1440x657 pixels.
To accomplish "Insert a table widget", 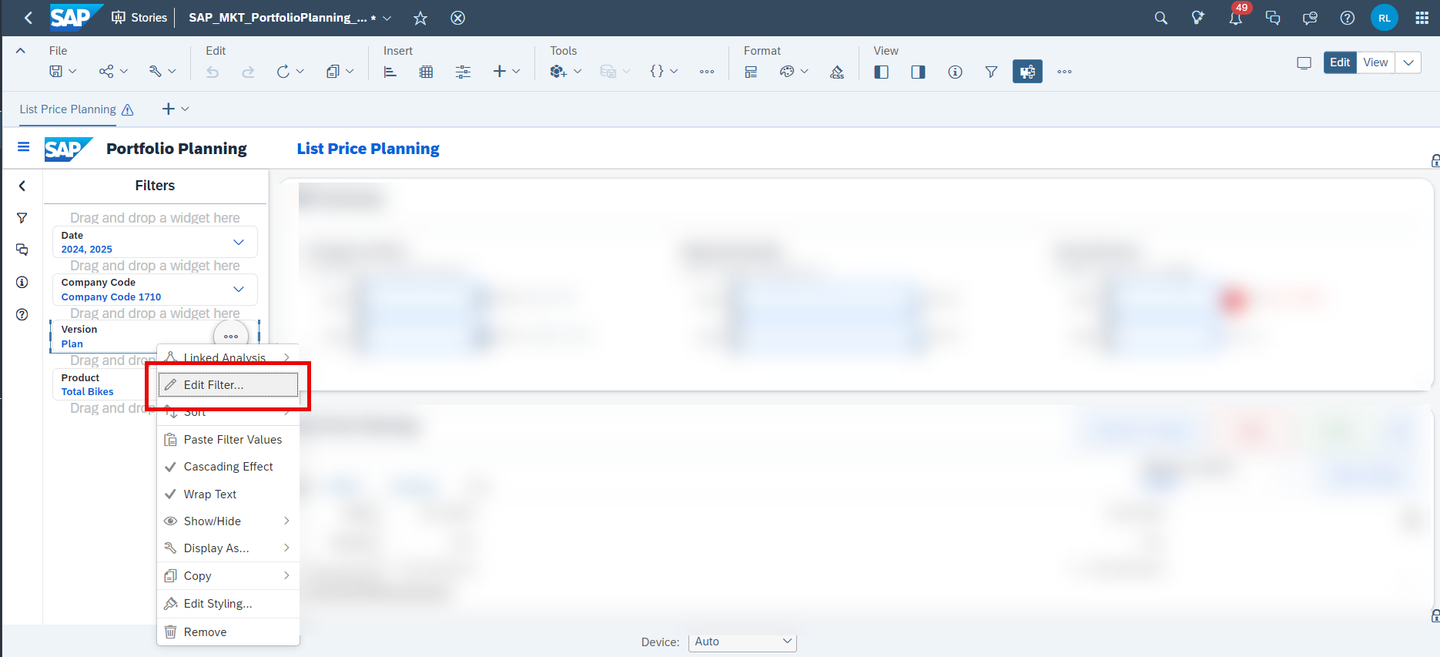I will (x=426, y=72).
